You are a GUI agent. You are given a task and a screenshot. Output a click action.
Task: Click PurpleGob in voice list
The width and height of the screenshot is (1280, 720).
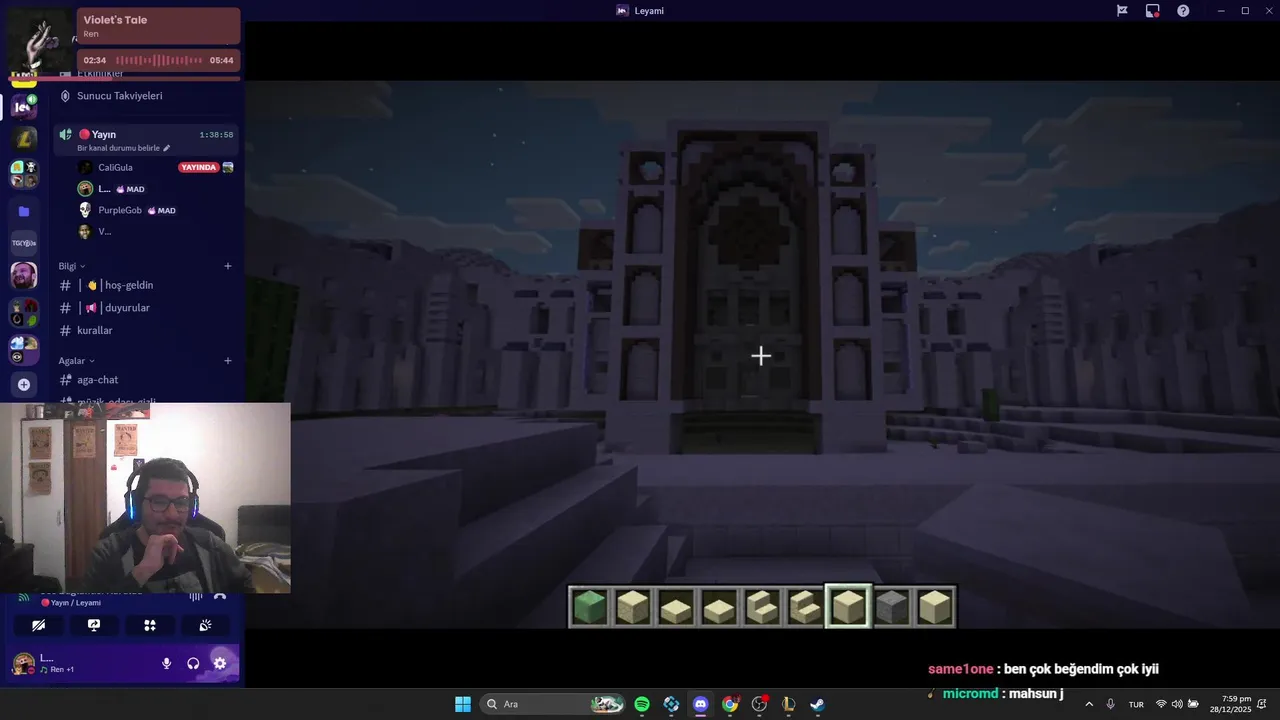pyautogui.click(x=120, y=210)
